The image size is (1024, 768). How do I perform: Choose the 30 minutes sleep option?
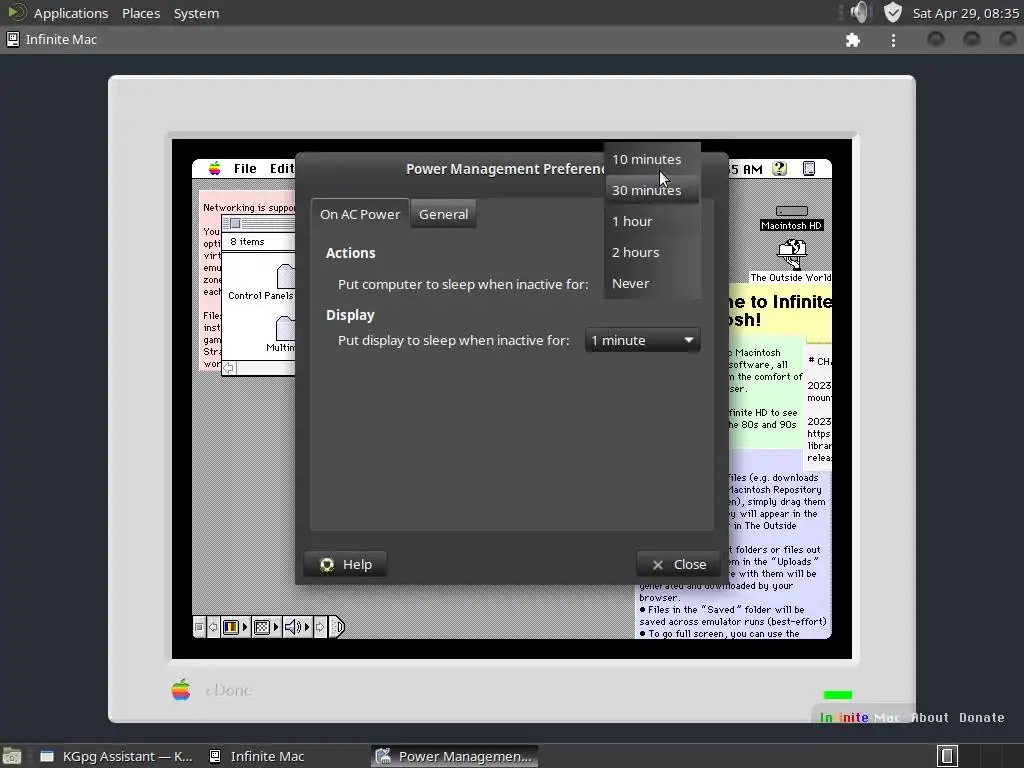(652, 190)
